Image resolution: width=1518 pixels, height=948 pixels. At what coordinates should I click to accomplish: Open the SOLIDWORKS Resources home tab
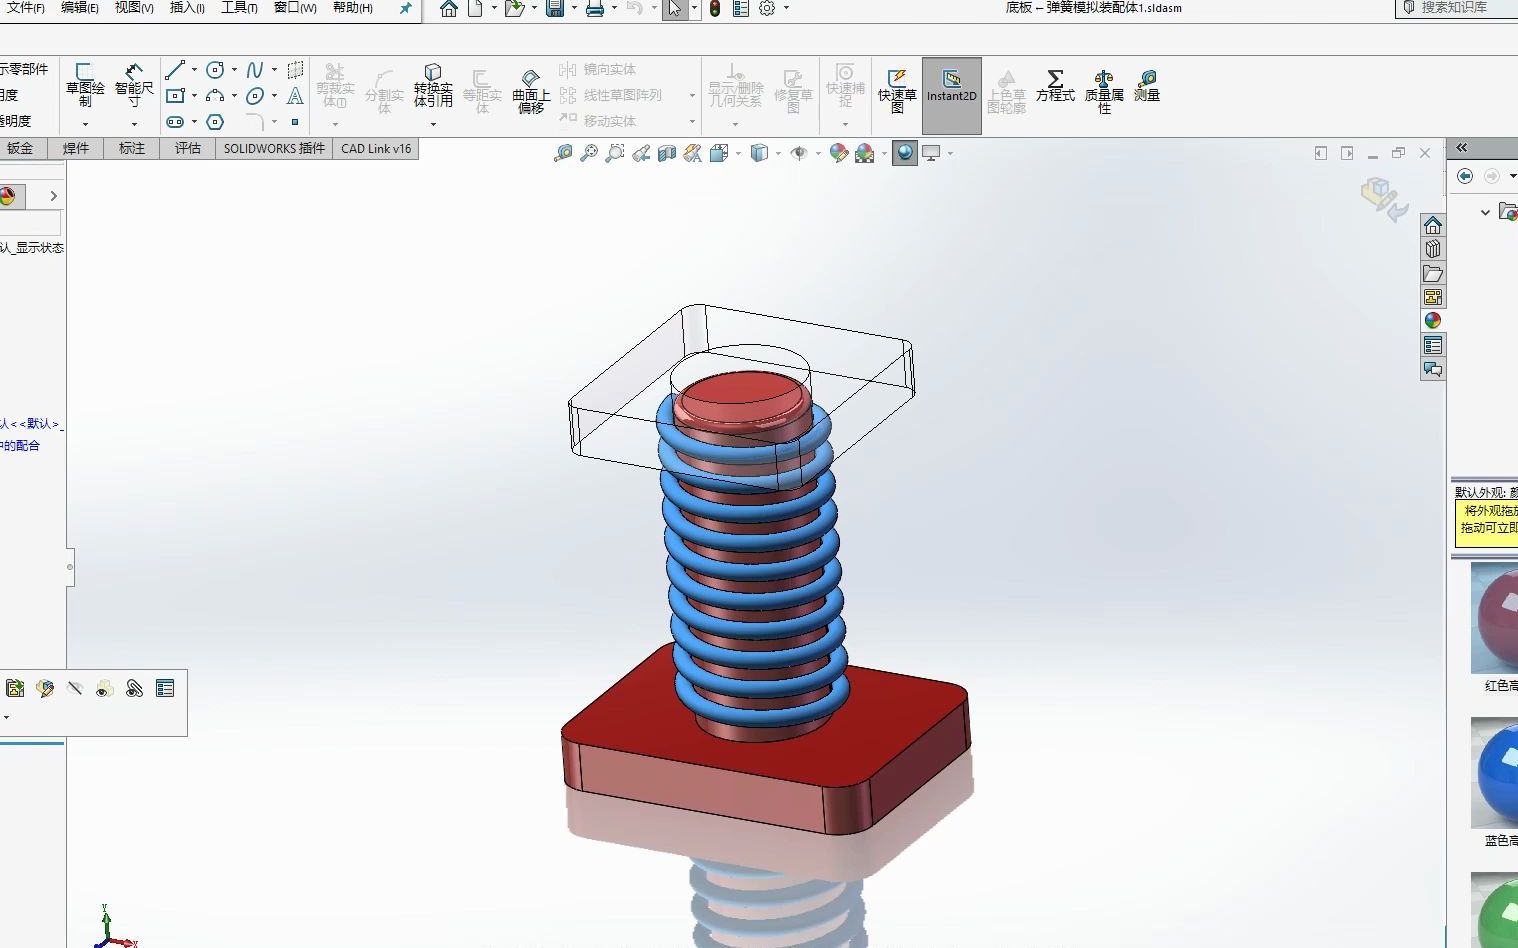pos(1433,225)
